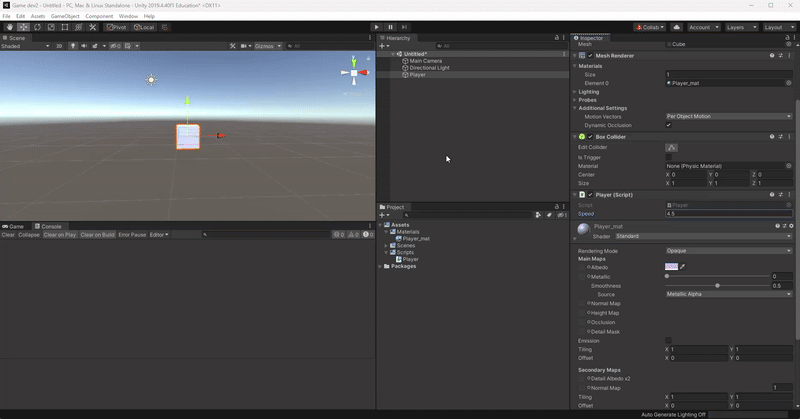Use Albedo eyedropper tool
The height and width of the screenshot is (419, 800).
pos(683,266)
